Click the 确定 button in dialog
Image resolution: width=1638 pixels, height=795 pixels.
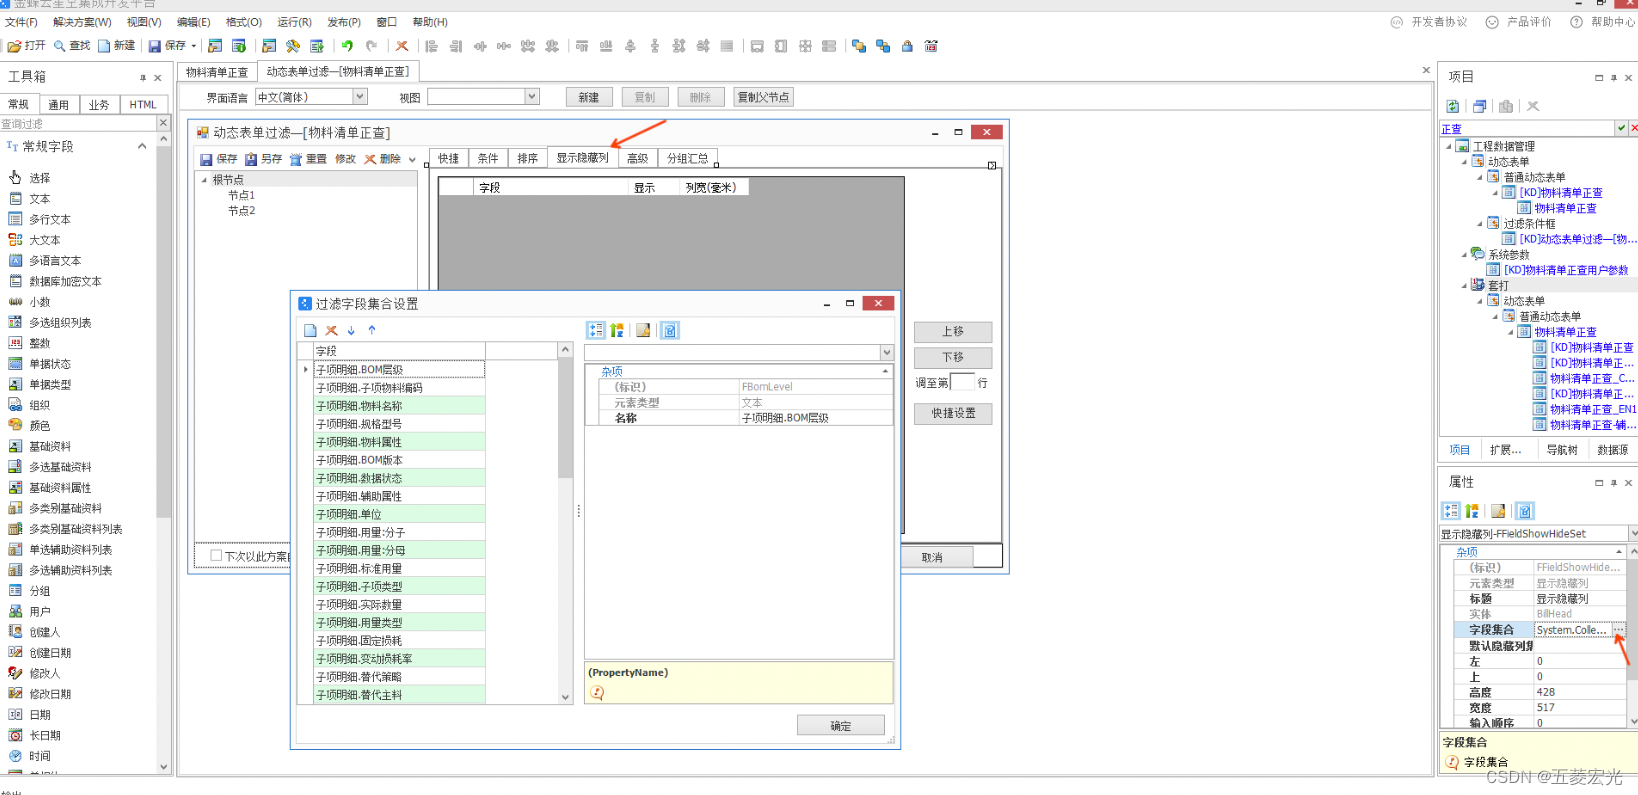tap(841, 726)
